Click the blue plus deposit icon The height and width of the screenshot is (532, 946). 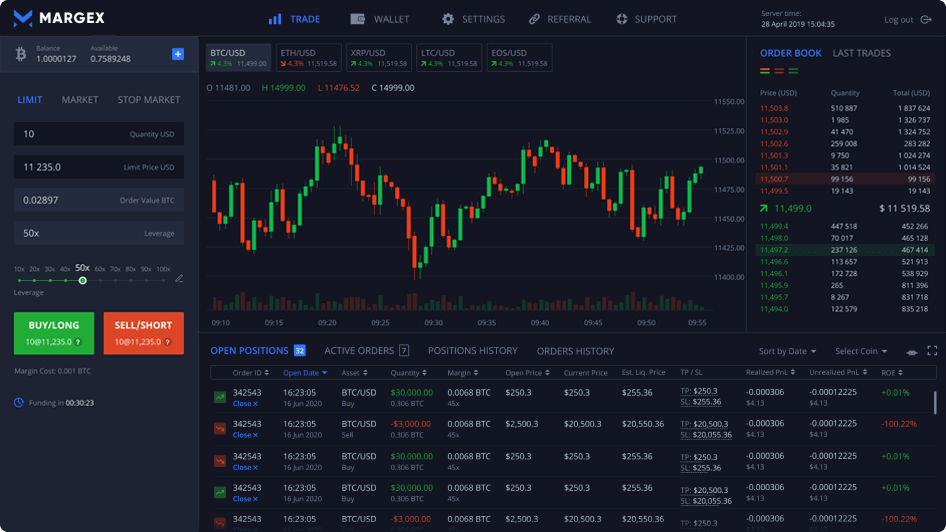tap(178, 54)
